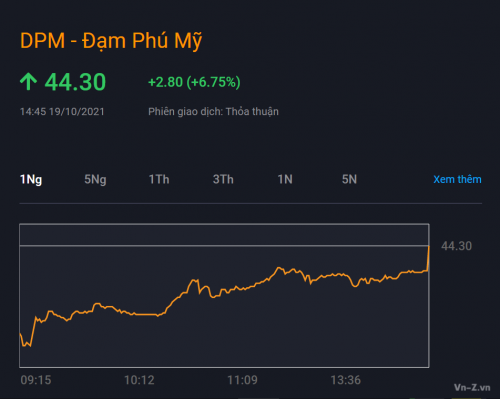The height and width of the screenshot is (399, 500).
Task: Switch to the 5Ng five-day tab
Action: 95,180
